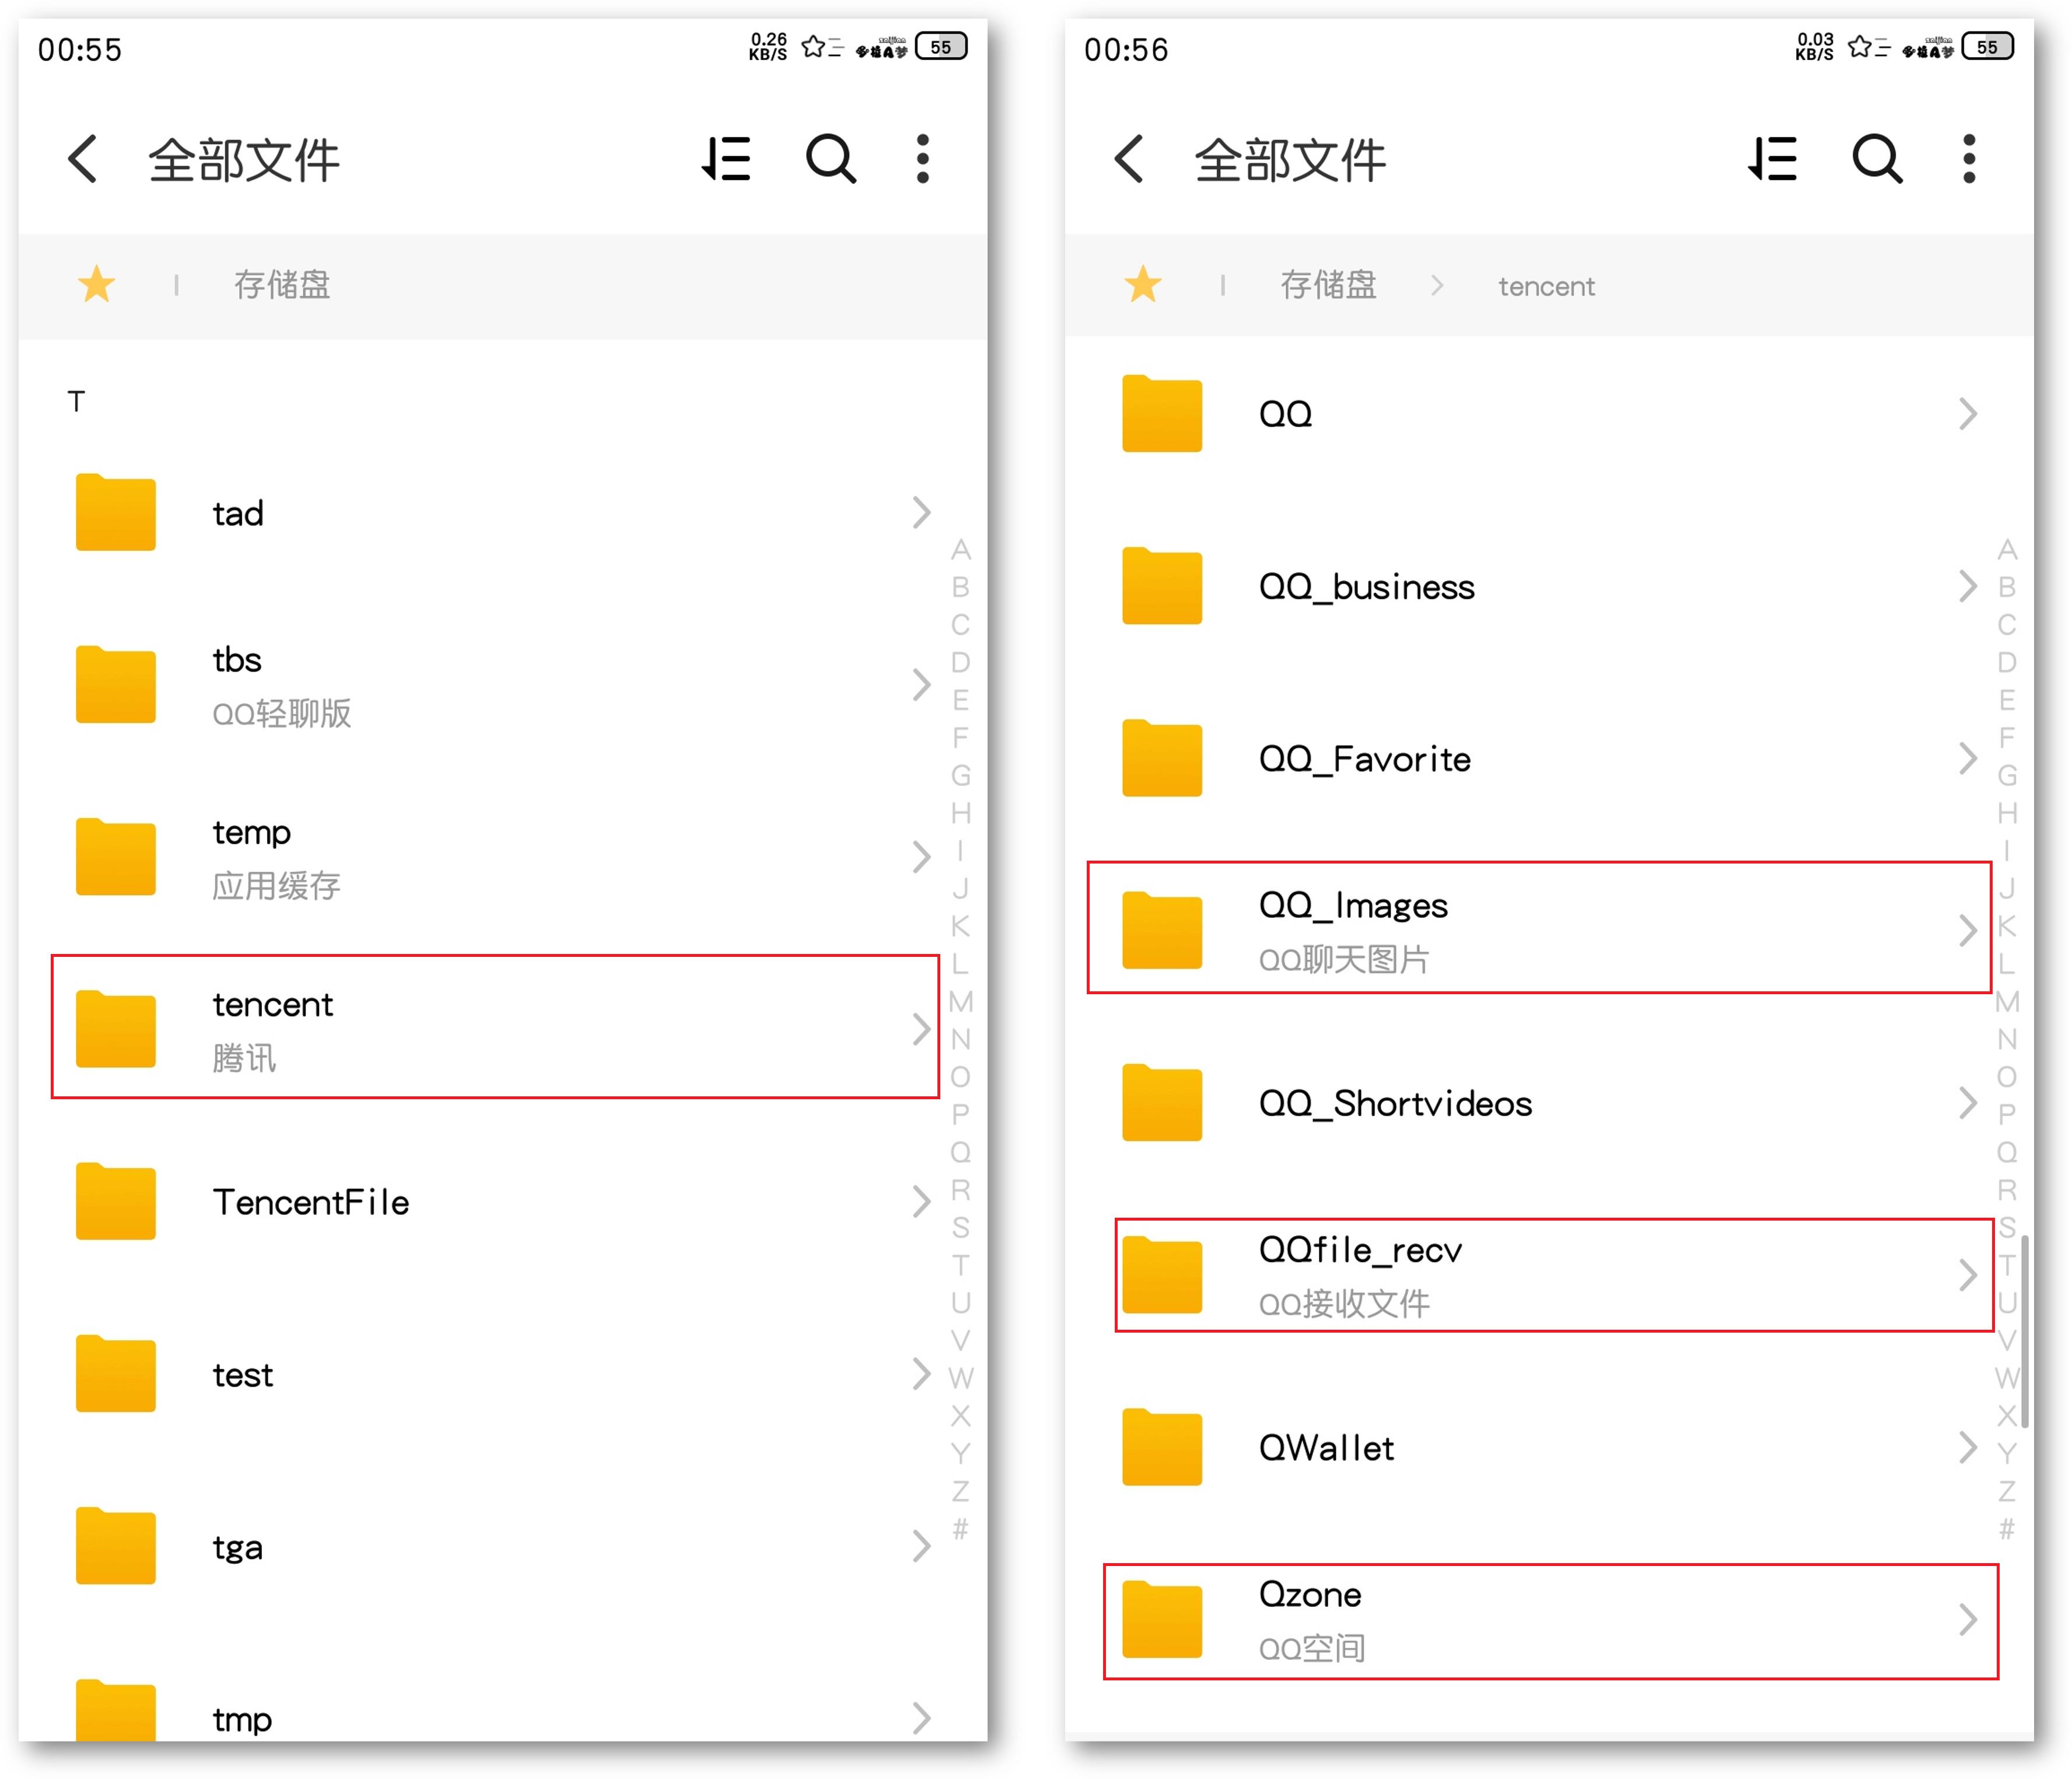This screenshot has height=1779, width=2072.
Task: Expand Qzone row chevron
Action: pyautogui.click(x=1967, y=1619)
